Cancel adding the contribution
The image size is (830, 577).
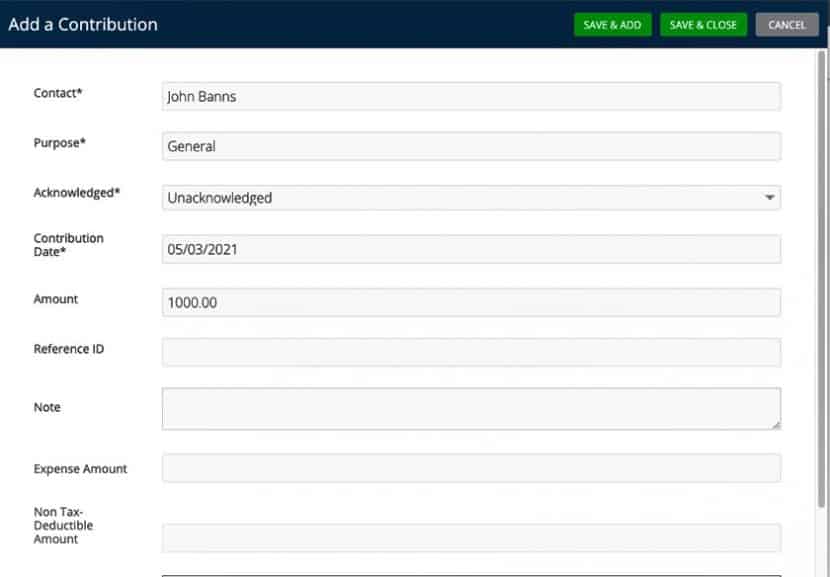click(787, 25)
